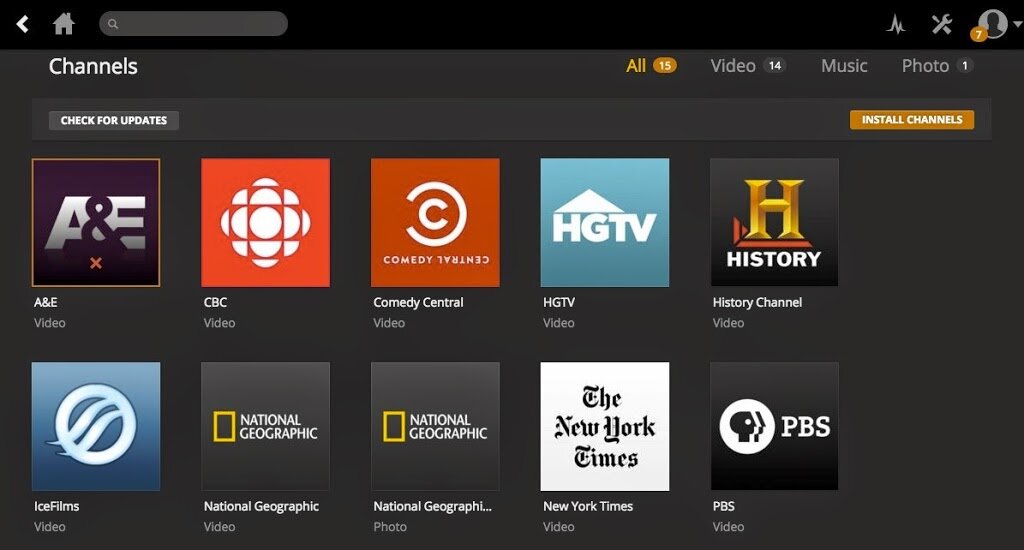Screen dimensions: 1024x550
Task: Open the A&E channel thumbnail
Action: pyautogui.click(x=96, y=222)
